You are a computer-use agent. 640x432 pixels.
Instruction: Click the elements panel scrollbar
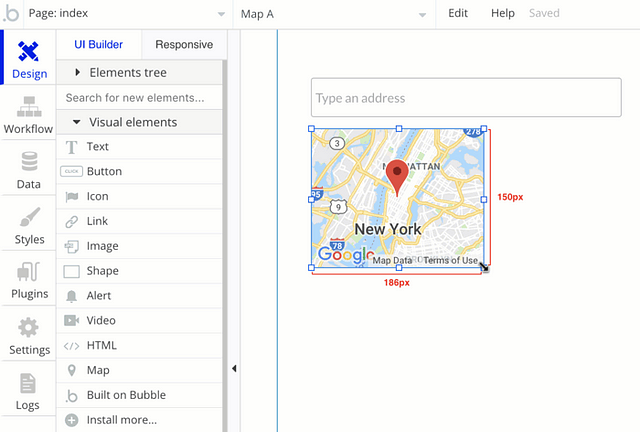point(224,246)
